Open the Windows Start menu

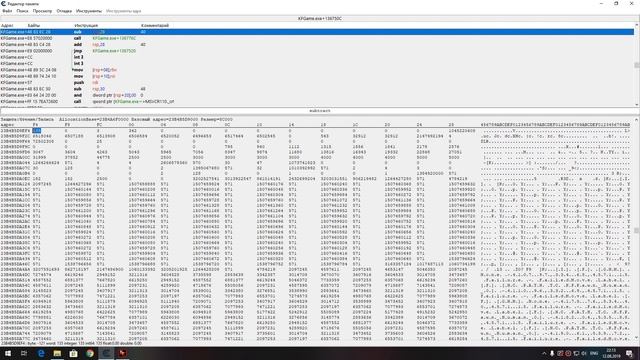[x=8, y=353]
